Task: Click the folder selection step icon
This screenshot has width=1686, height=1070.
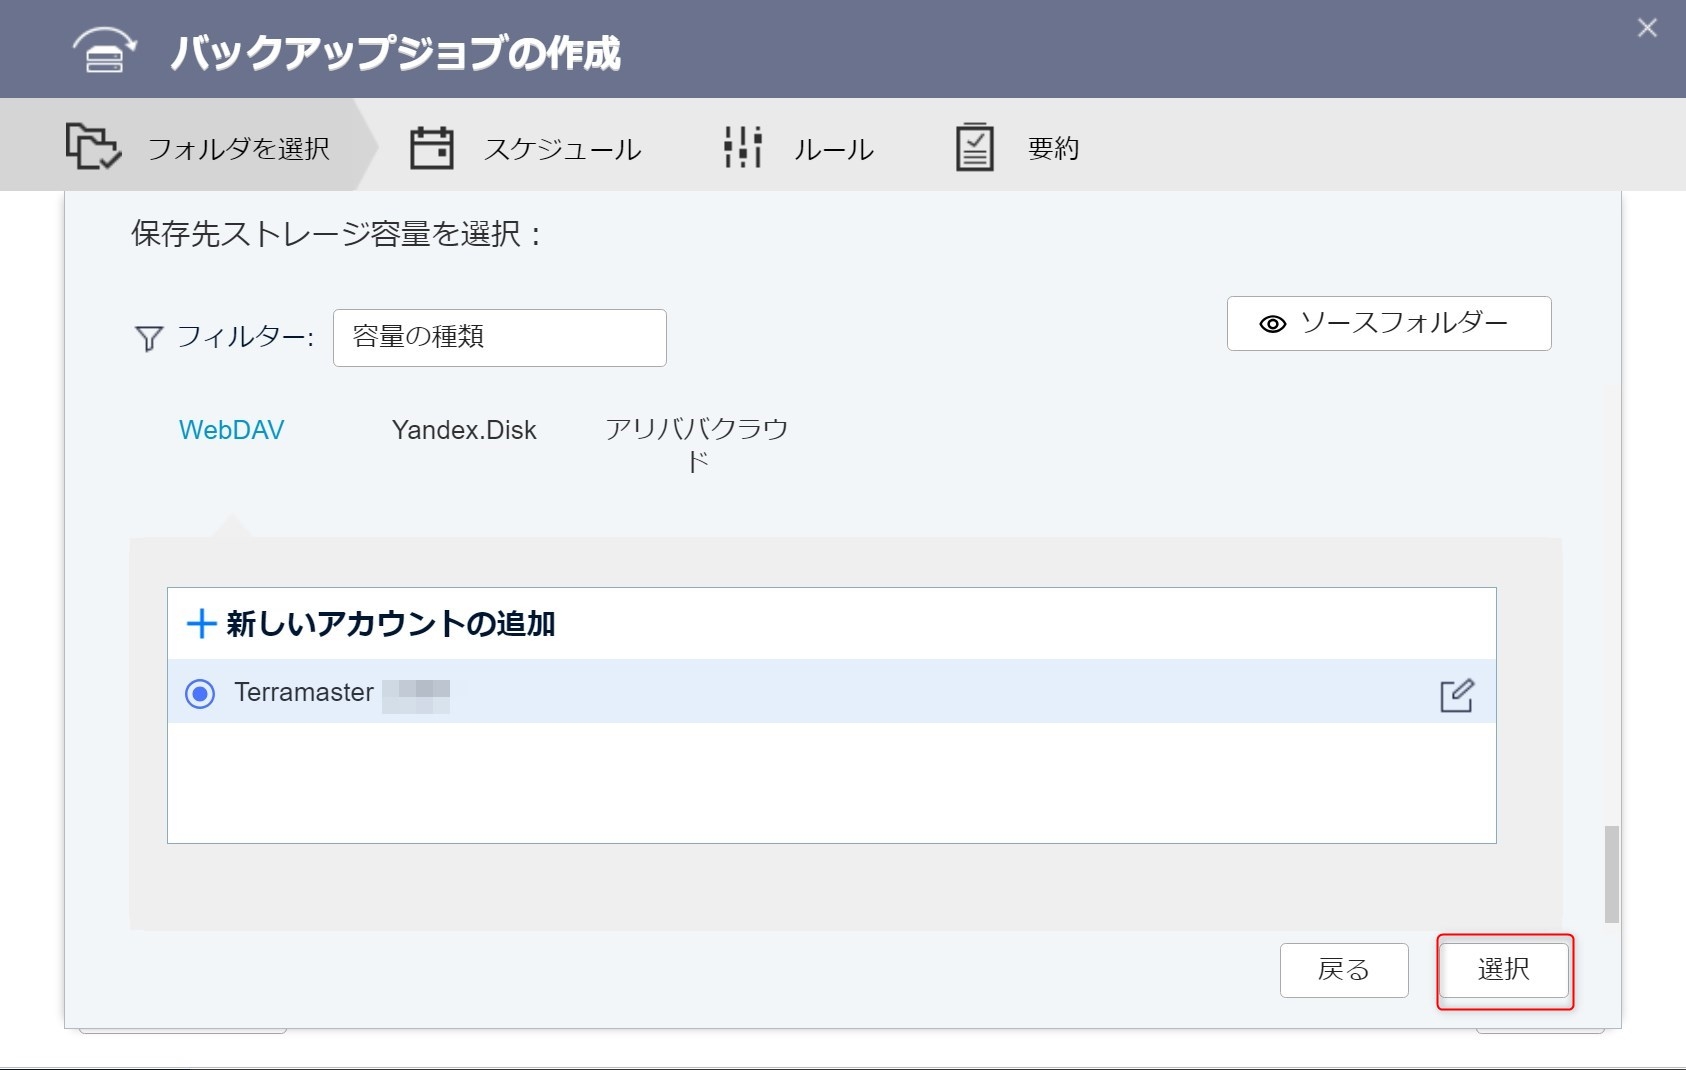Action: coord(93,147)
